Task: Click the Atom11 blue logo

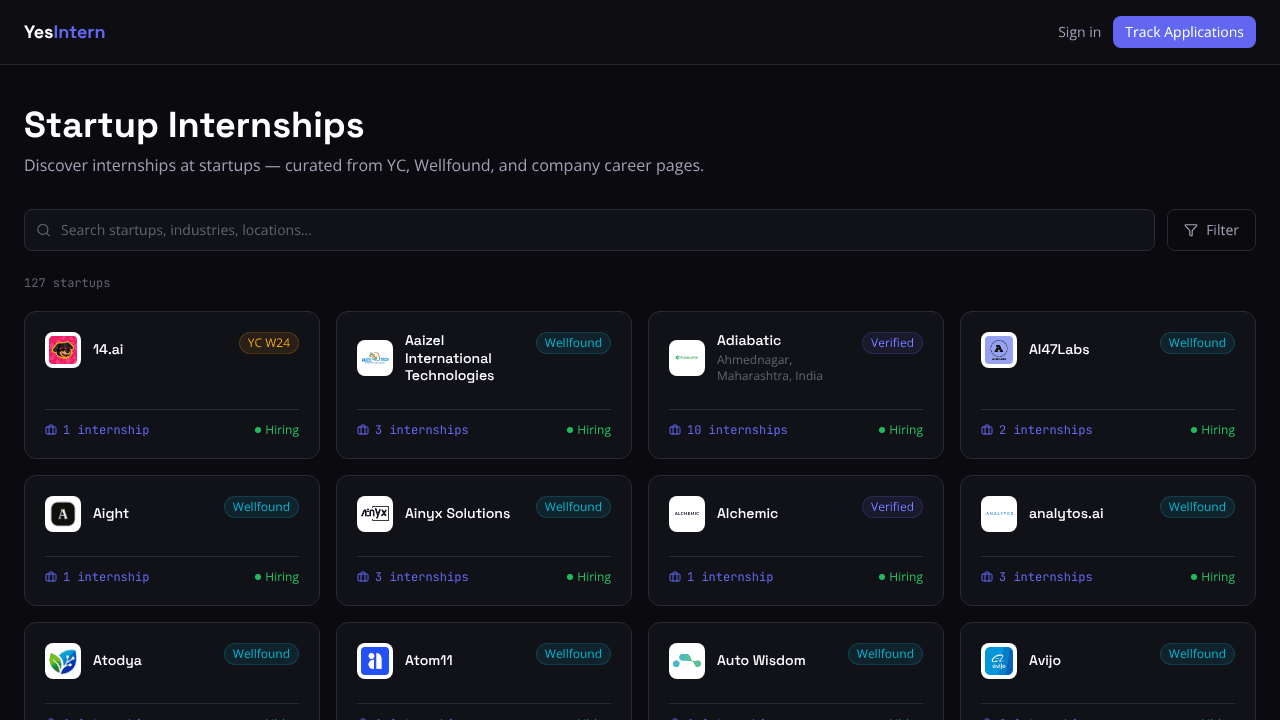Action: point(375,661)
